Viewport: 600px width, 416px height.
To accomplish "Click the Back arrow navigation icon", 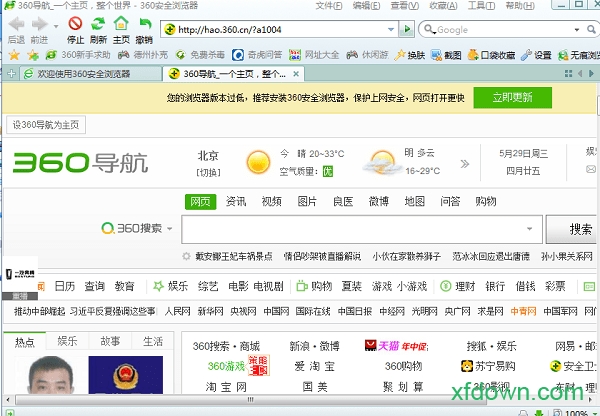I will (14, 24).
